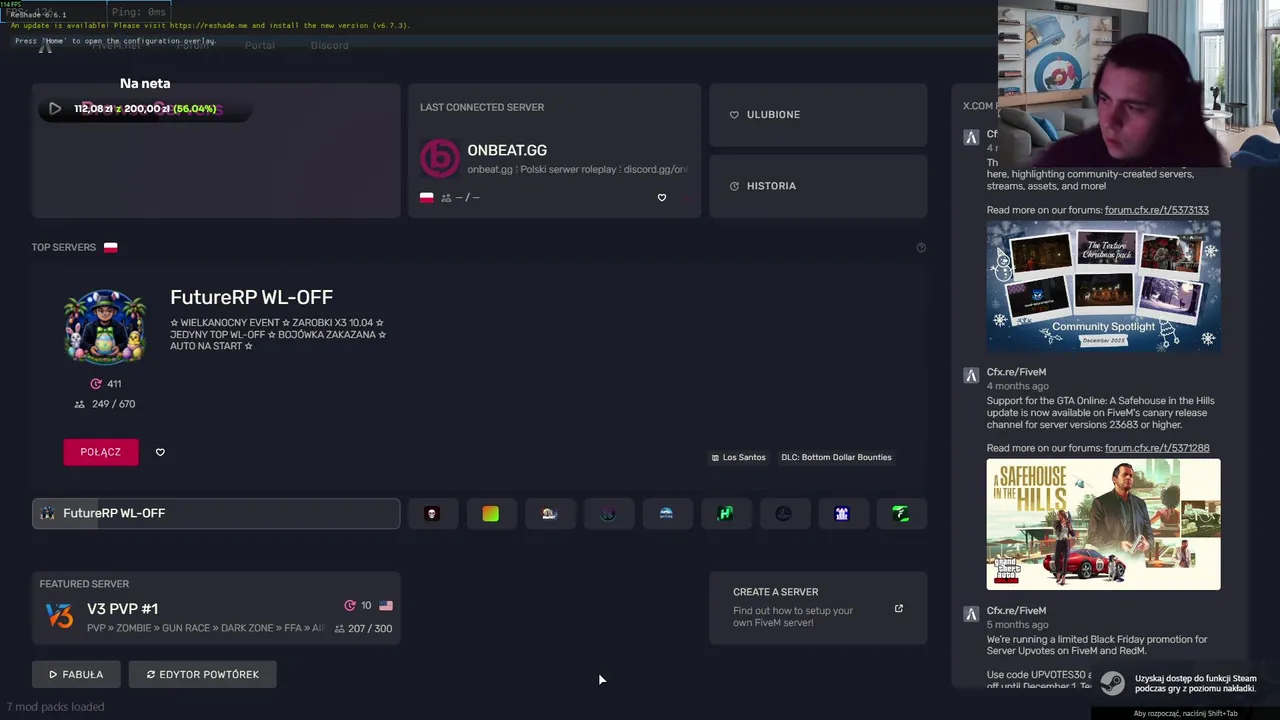Connect to FutureRP with POŁĄCZ button

tap(101, 452)
